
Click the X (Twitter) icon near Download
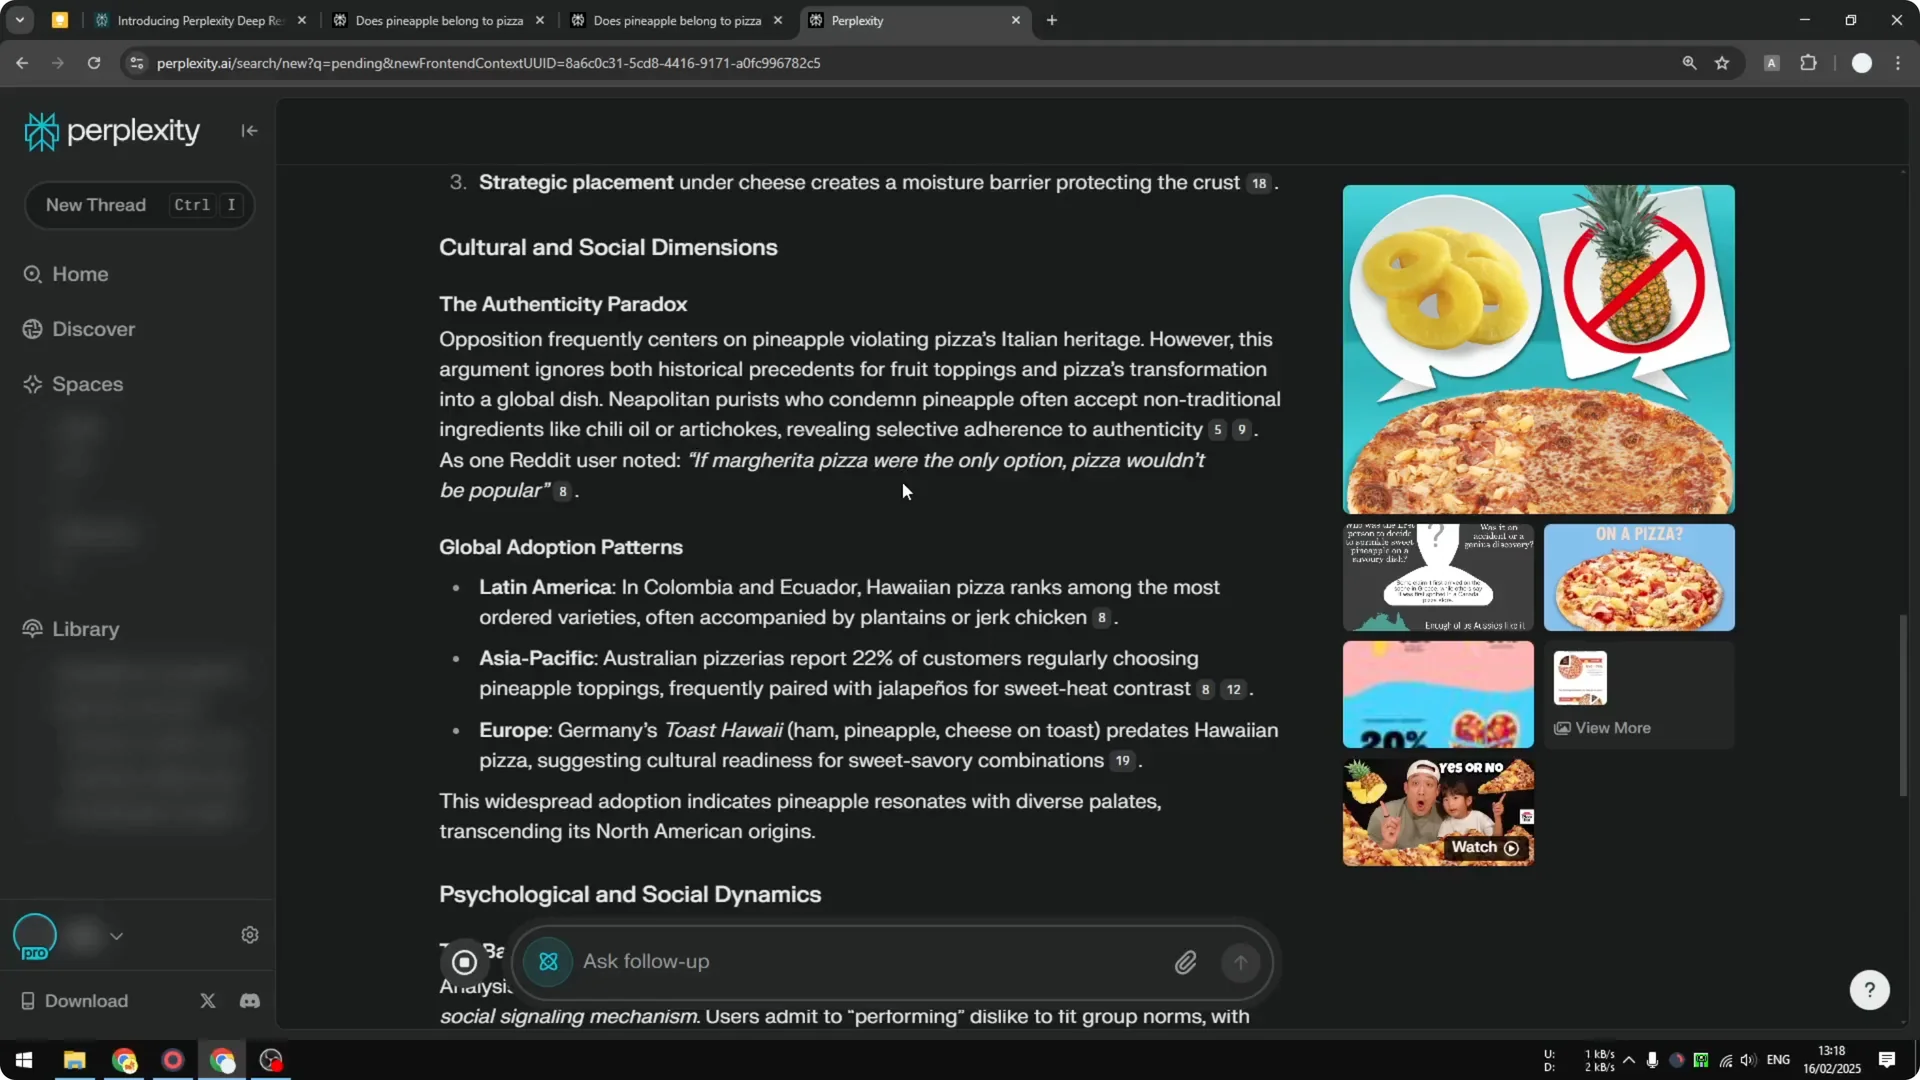point(207,1001)
